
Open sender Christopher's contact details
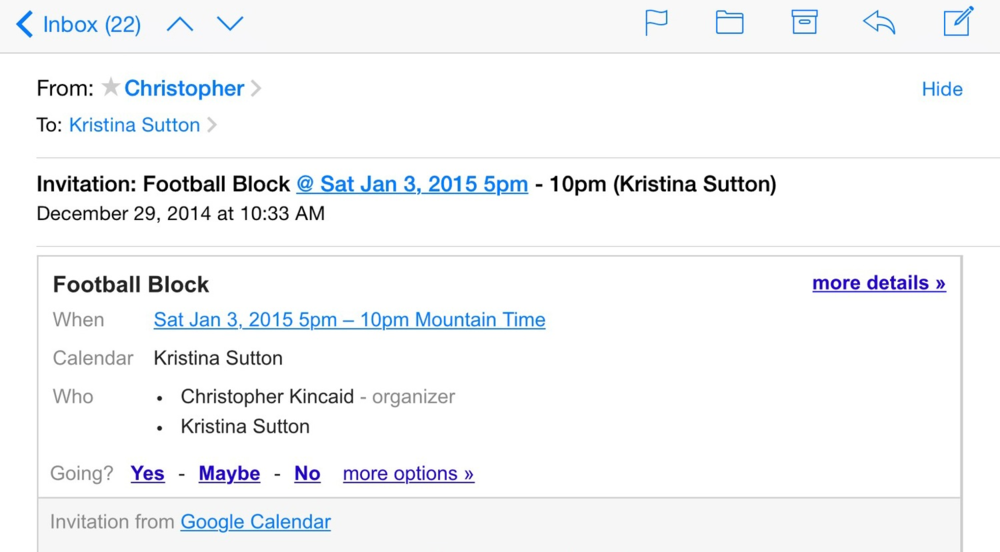(184, 88)
